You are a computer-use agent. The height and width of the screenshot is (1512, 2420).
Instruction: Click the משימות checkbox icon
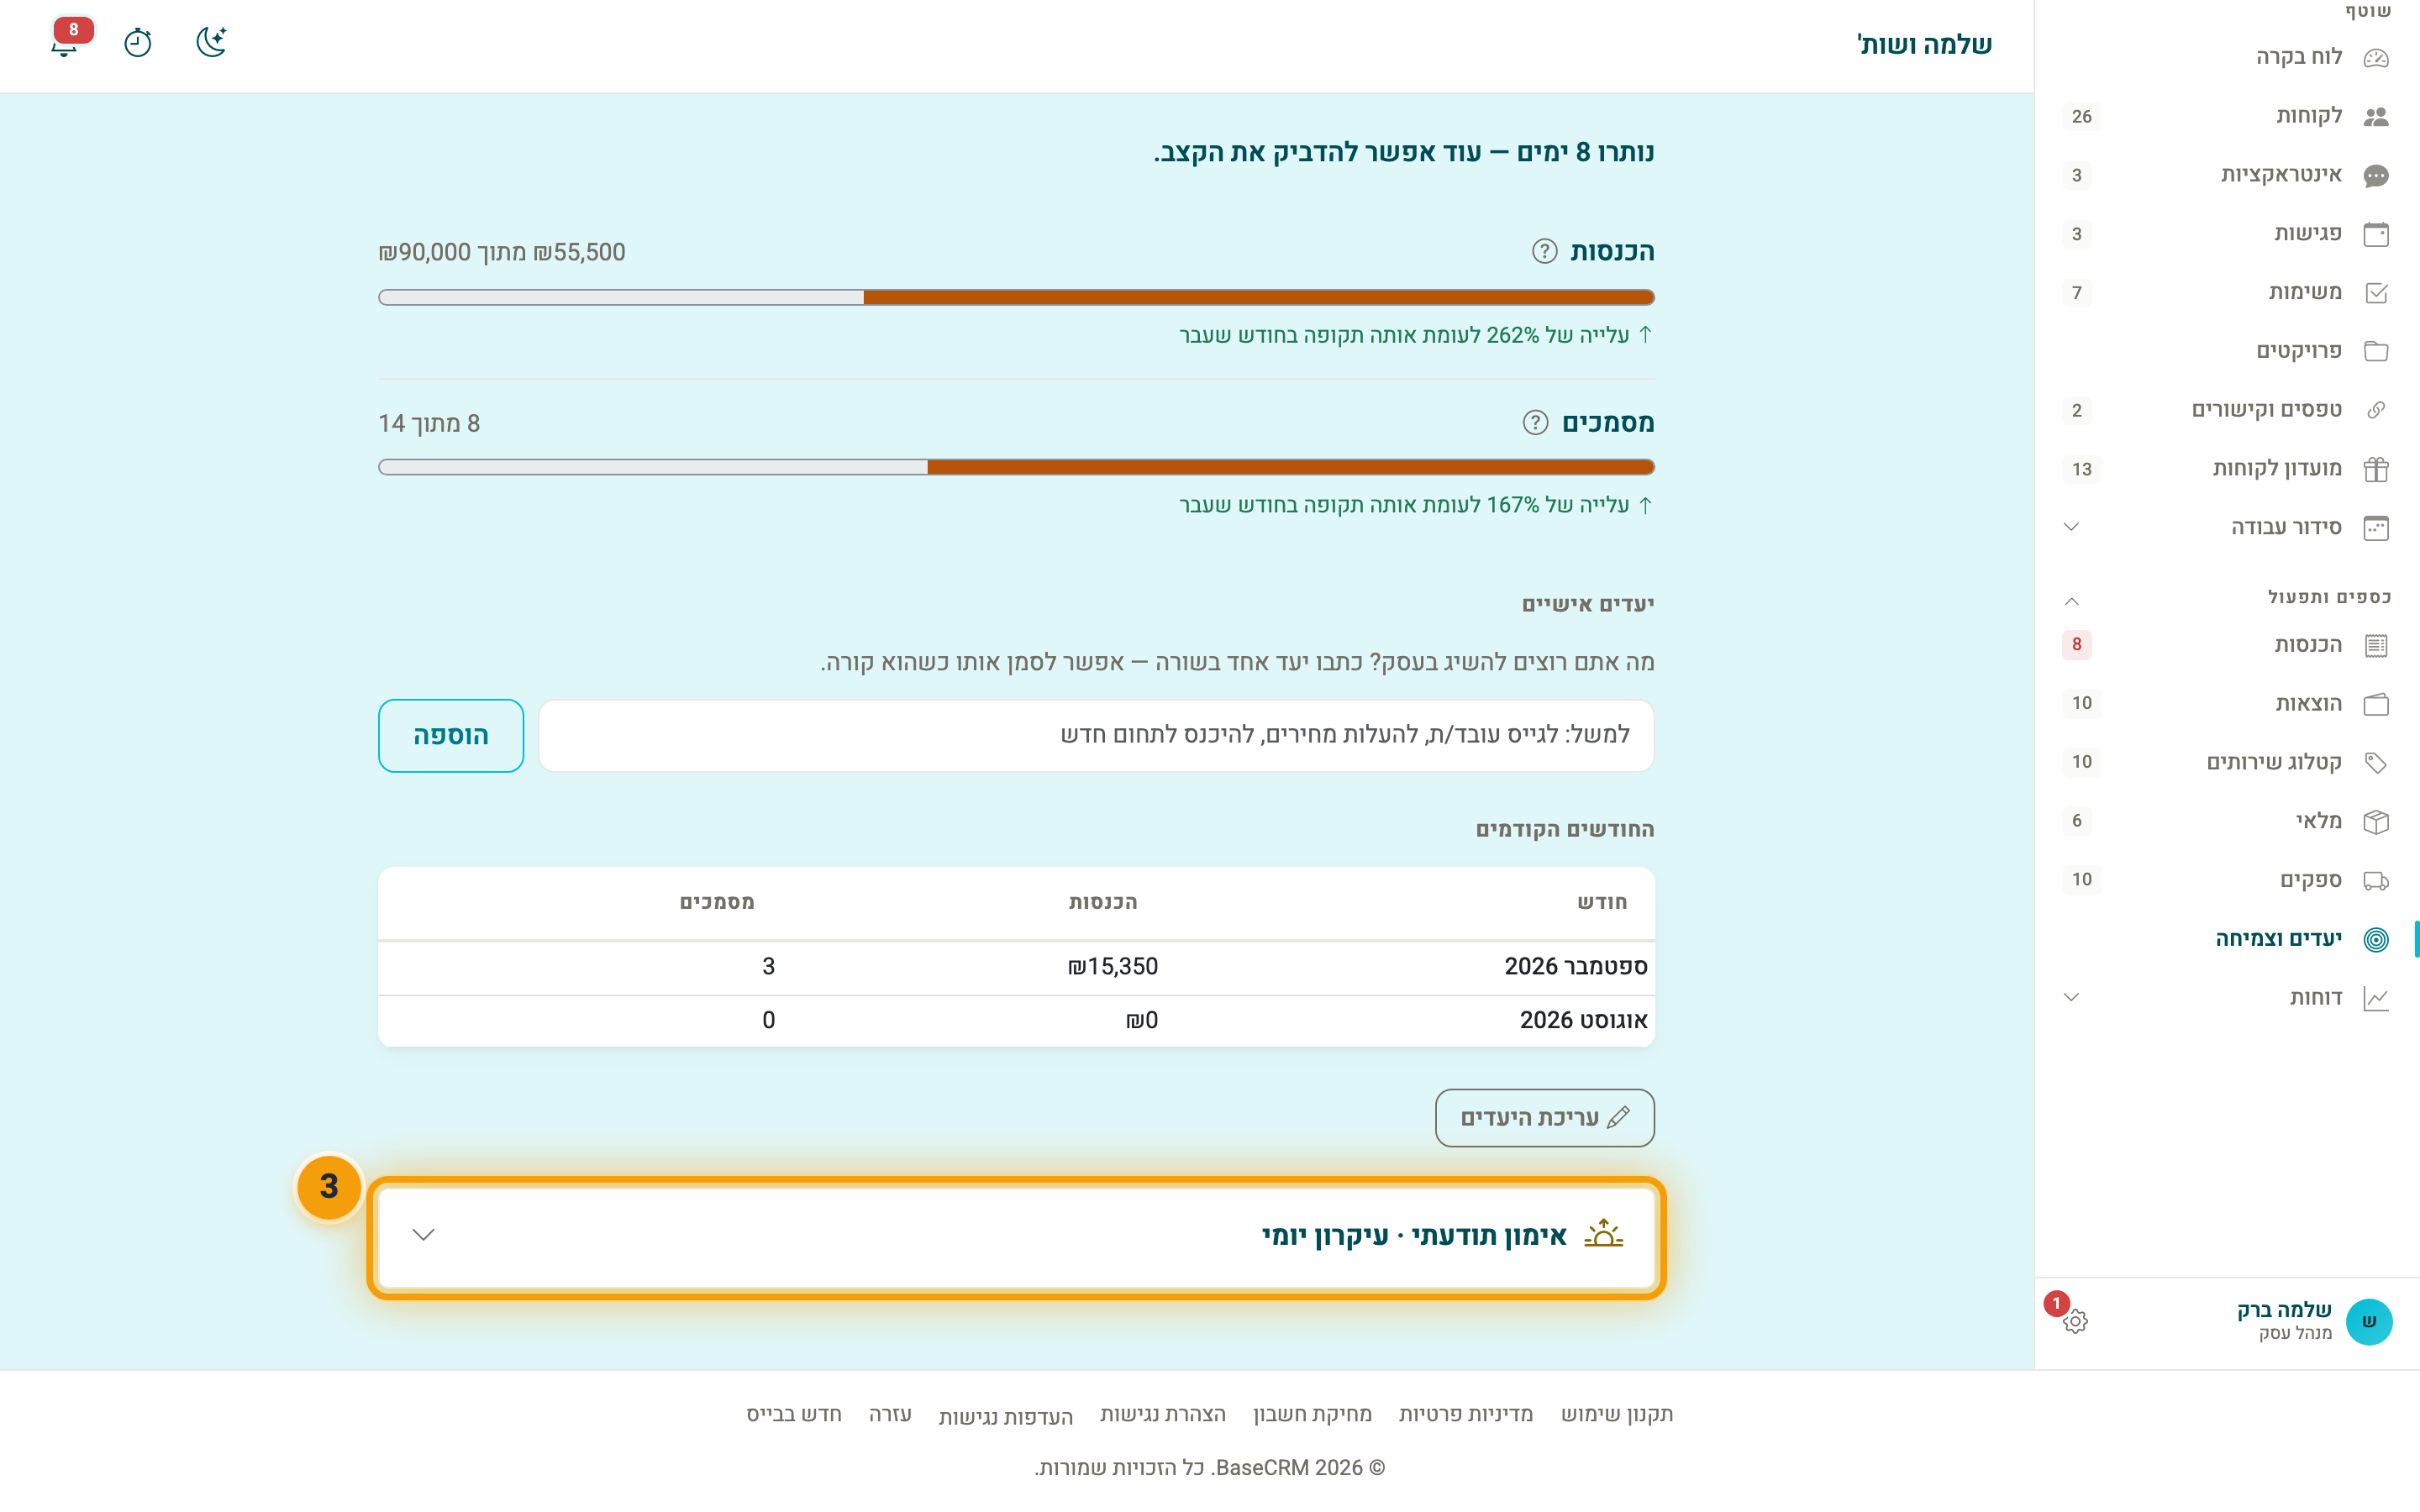pyautogui.click(x=2376, y=292)
